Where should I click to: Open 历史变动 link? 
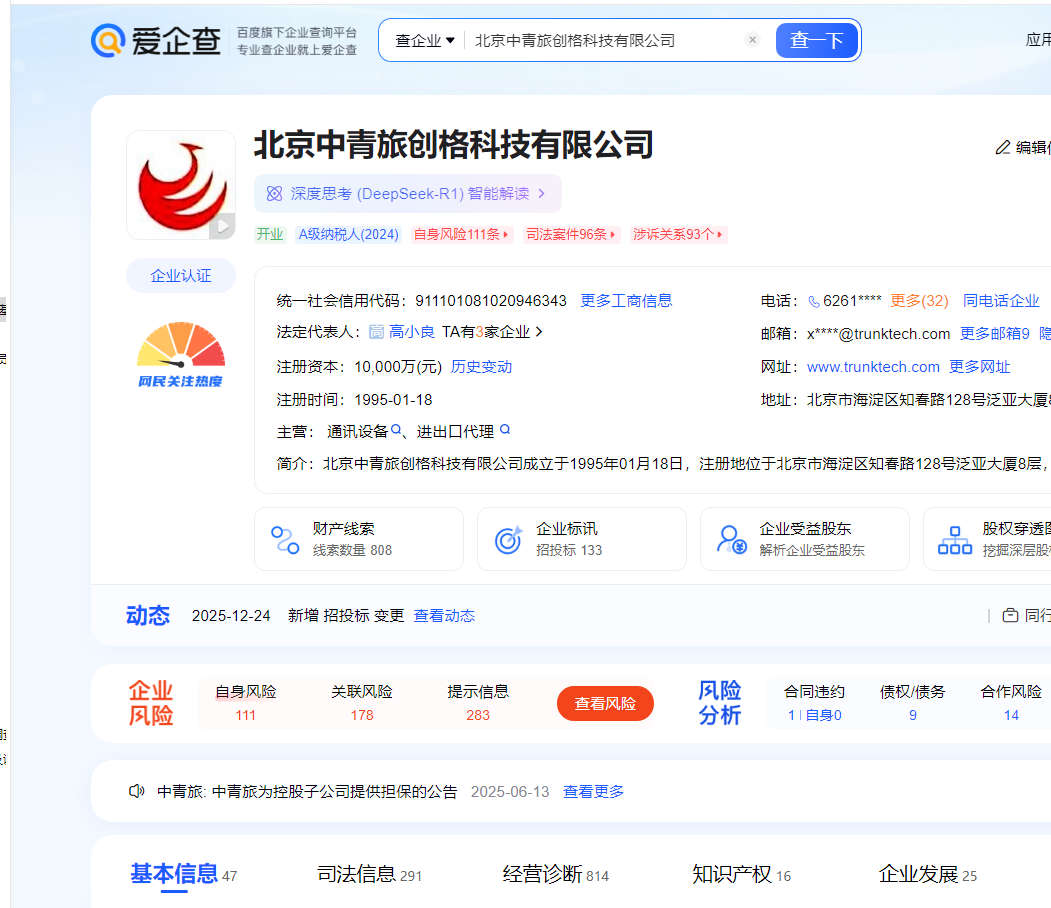tap(481, 367)
